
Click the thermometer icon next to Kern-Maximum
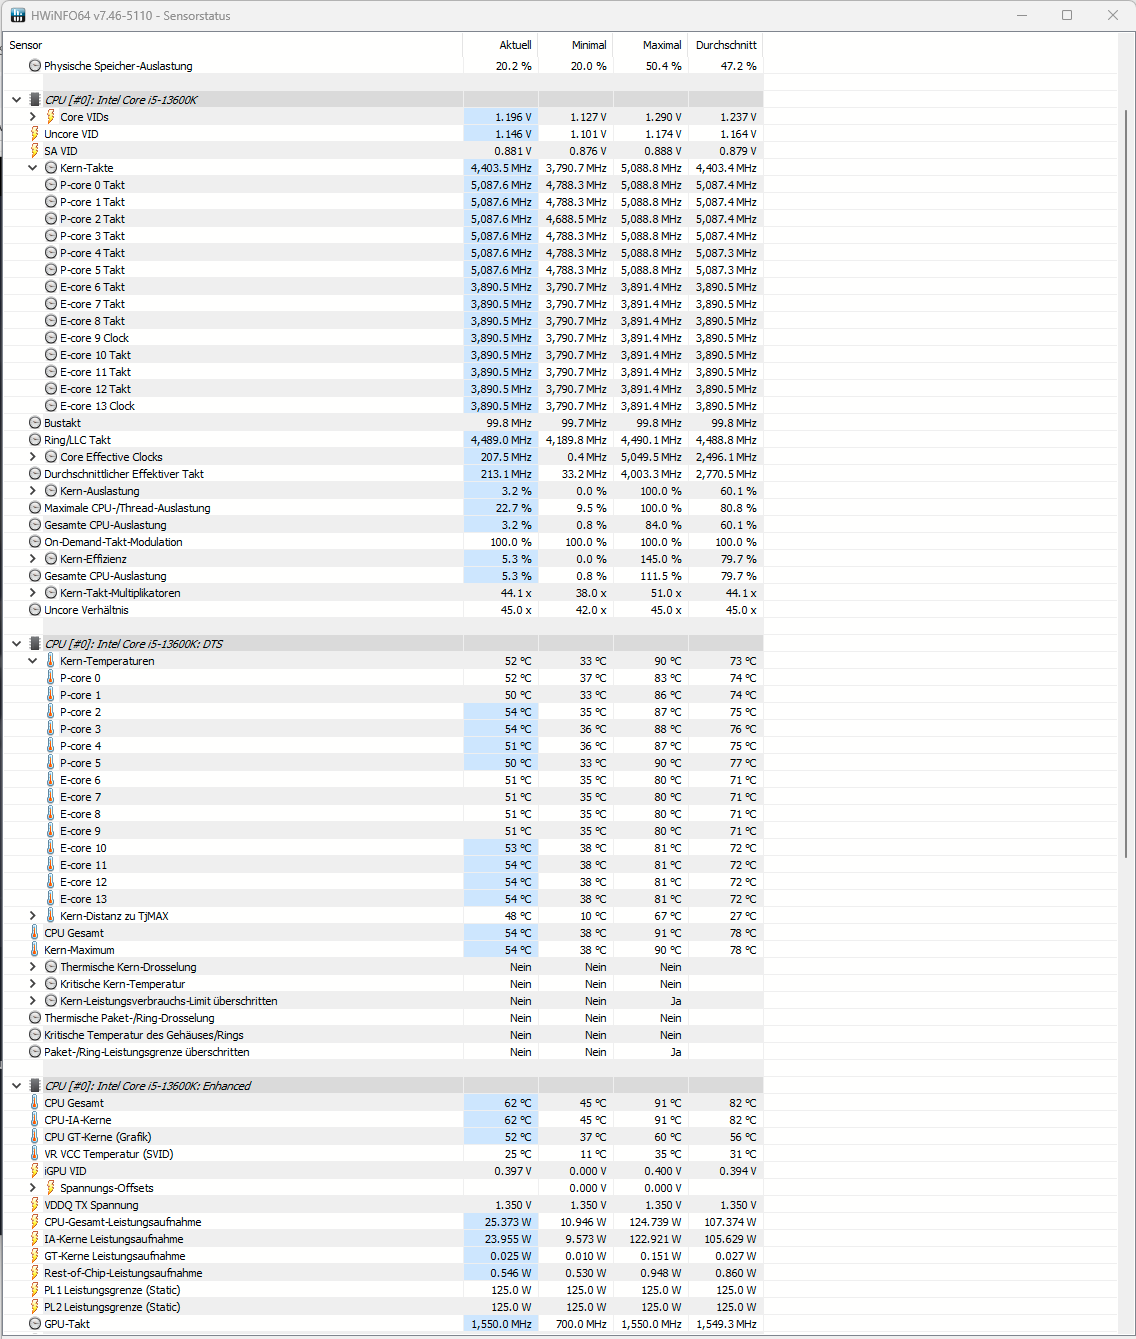[x=35, y=950]
